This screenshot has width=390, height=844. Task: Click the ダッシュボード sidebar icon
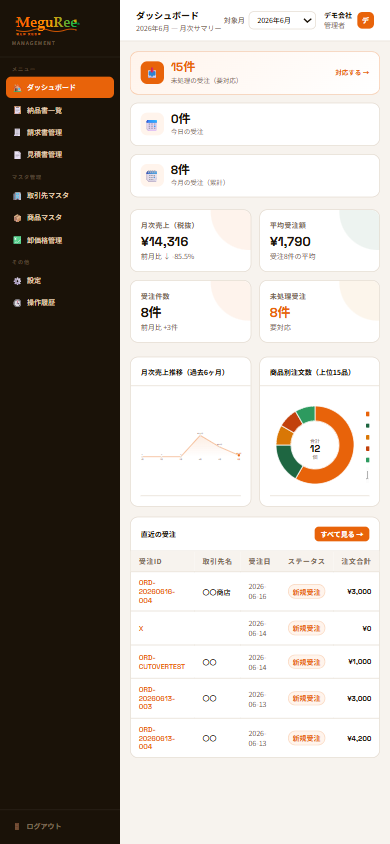[17, 88]
